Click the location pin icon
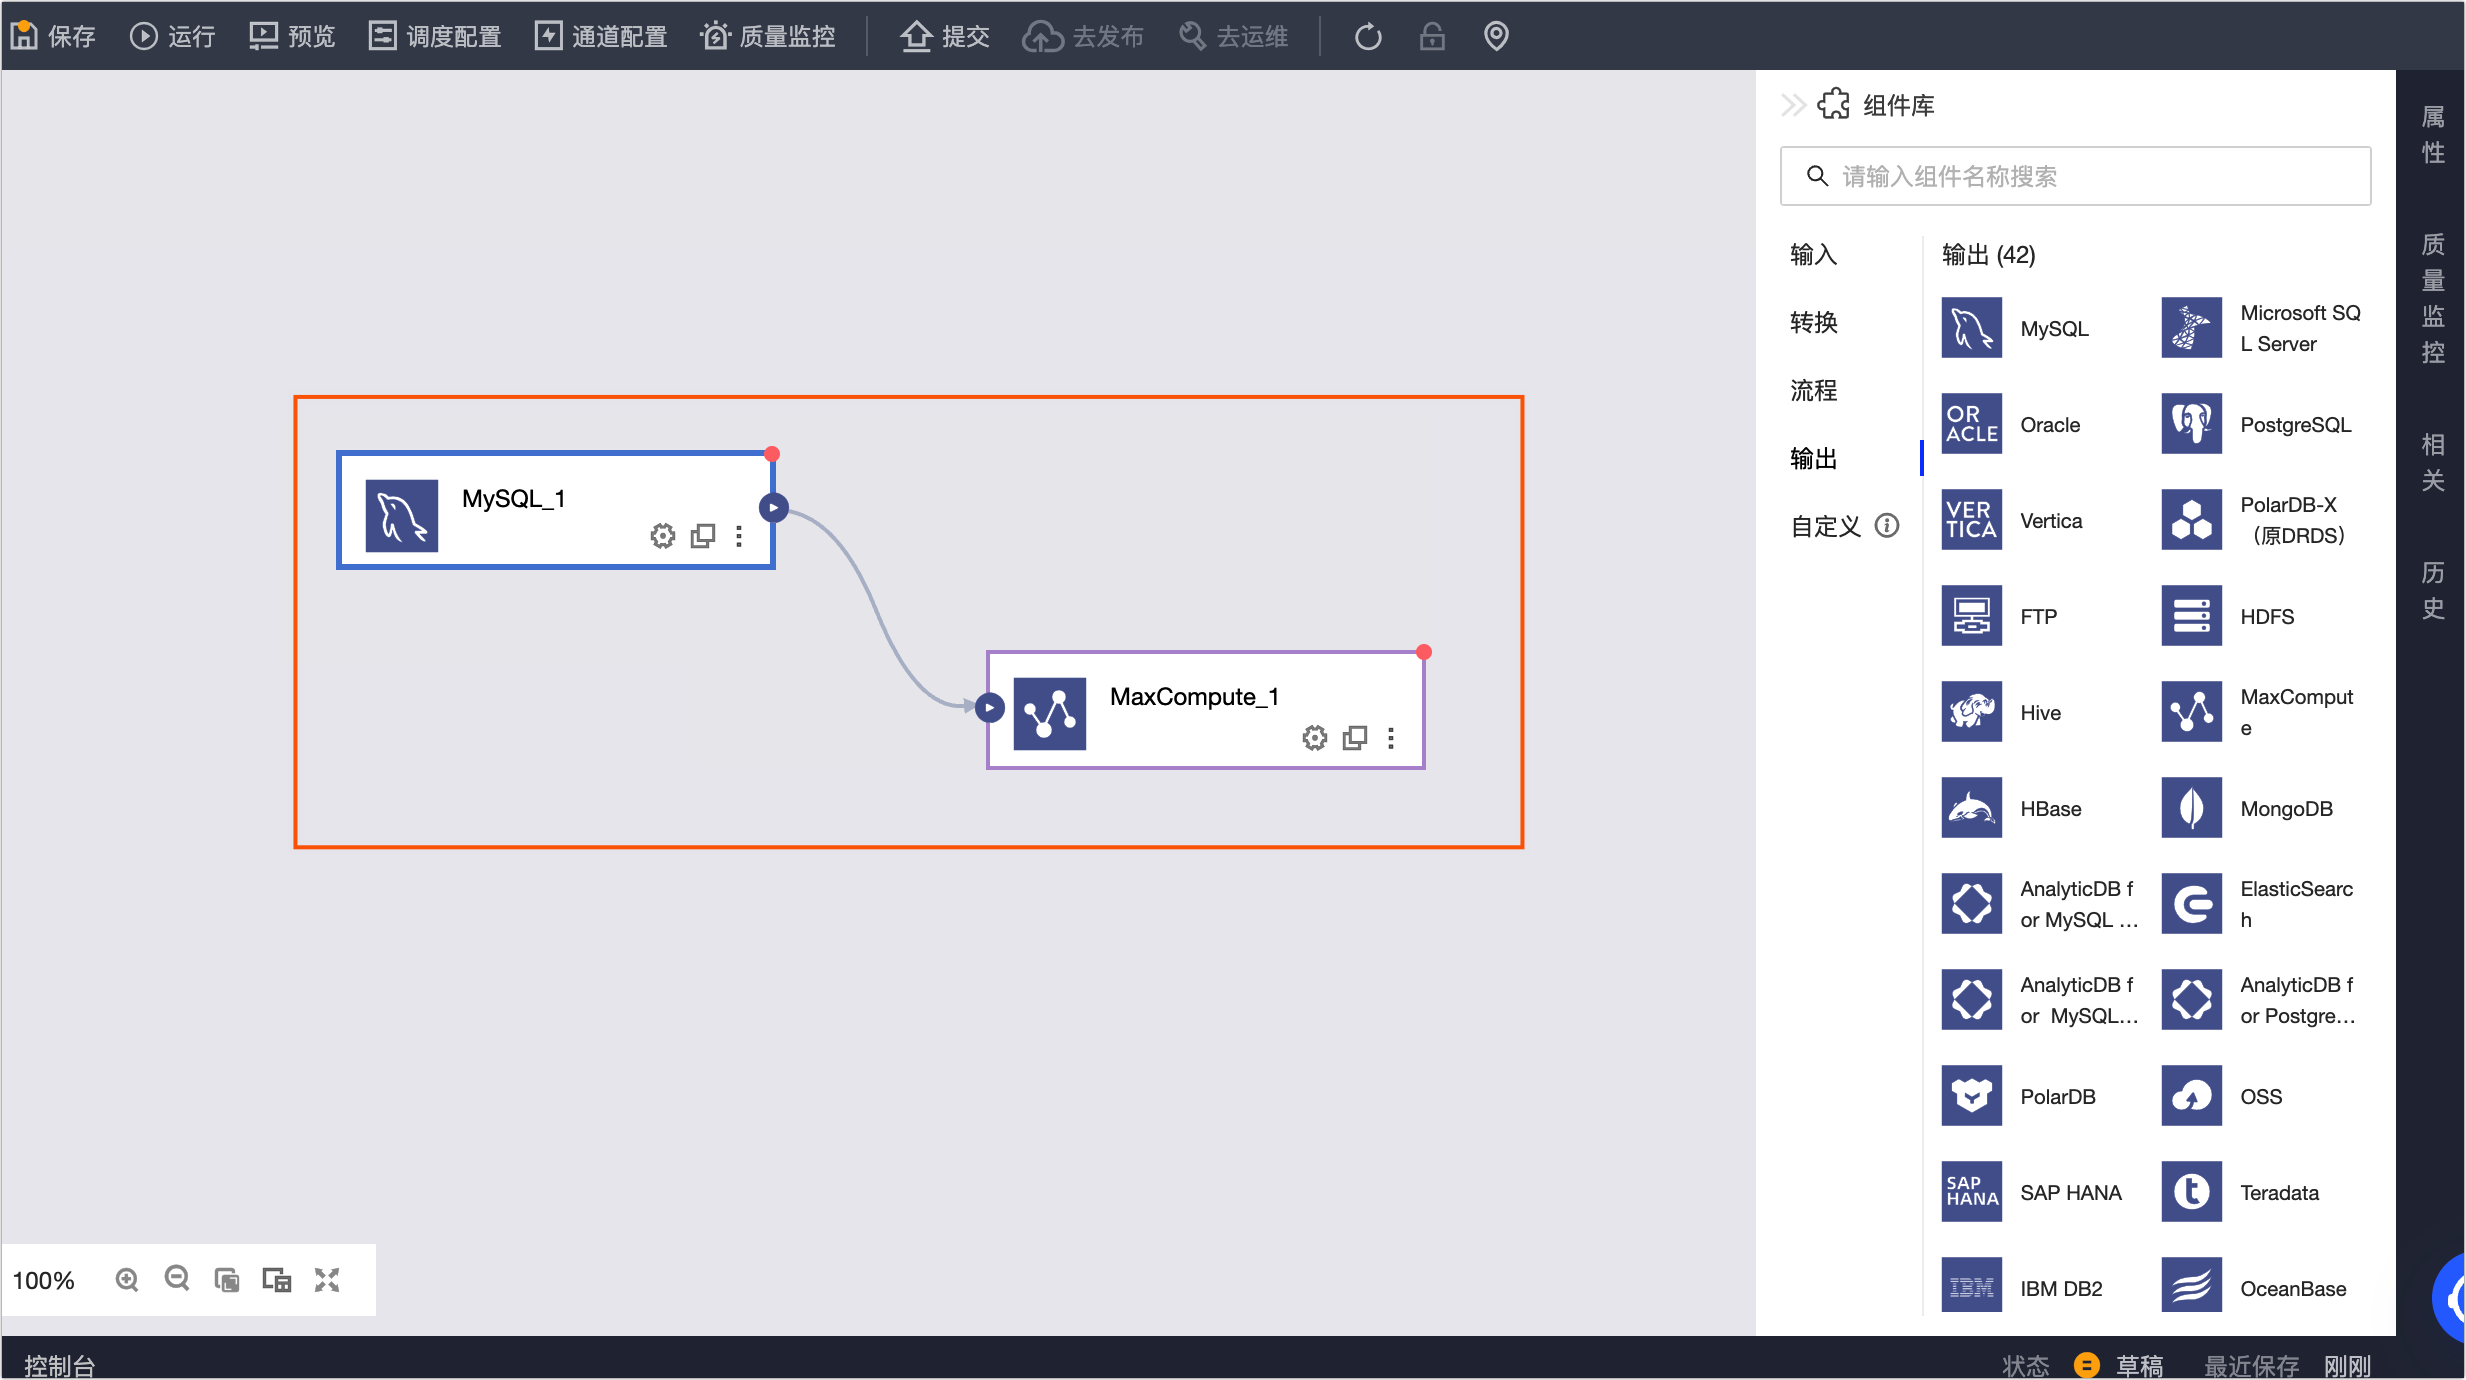Image resolution: width=2466 pixels, height=1380 pixels. [x=1496, y=36]
